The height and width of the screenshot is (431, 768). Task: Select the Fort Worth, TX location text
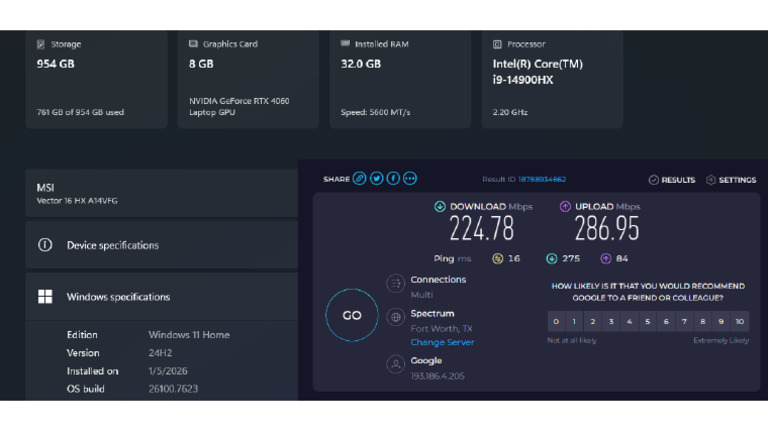[x=441, y=329]
